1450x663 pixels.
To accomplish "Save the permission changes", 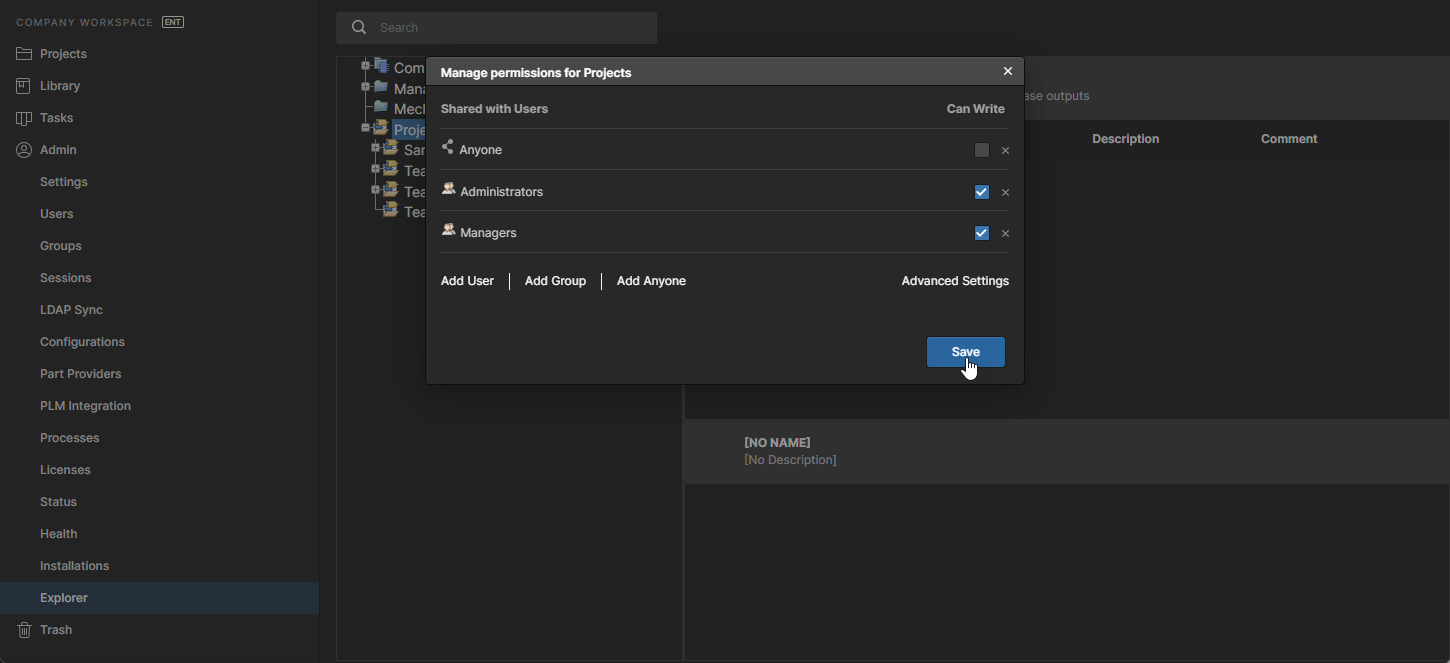I will click(965, 352).
